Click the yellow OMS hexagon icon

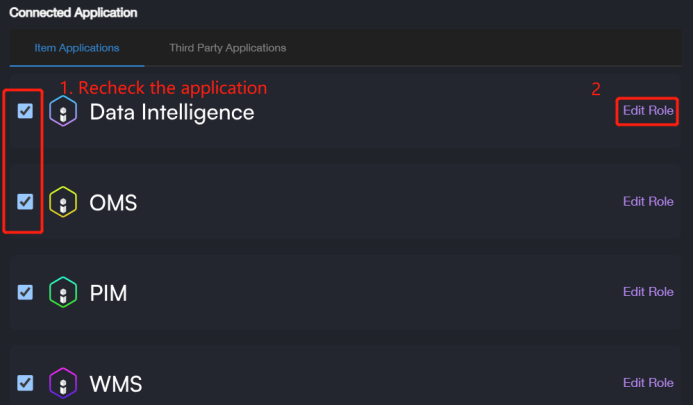(63, 203)
